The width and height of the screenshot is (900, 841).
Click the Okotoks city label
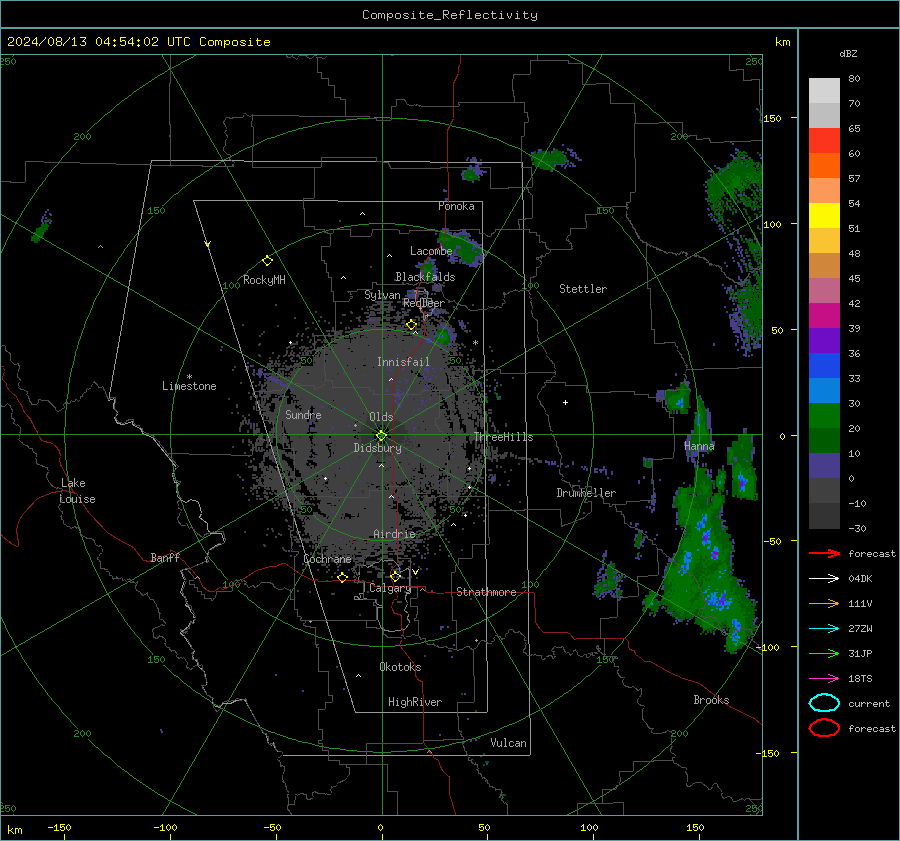pos(400,667)
